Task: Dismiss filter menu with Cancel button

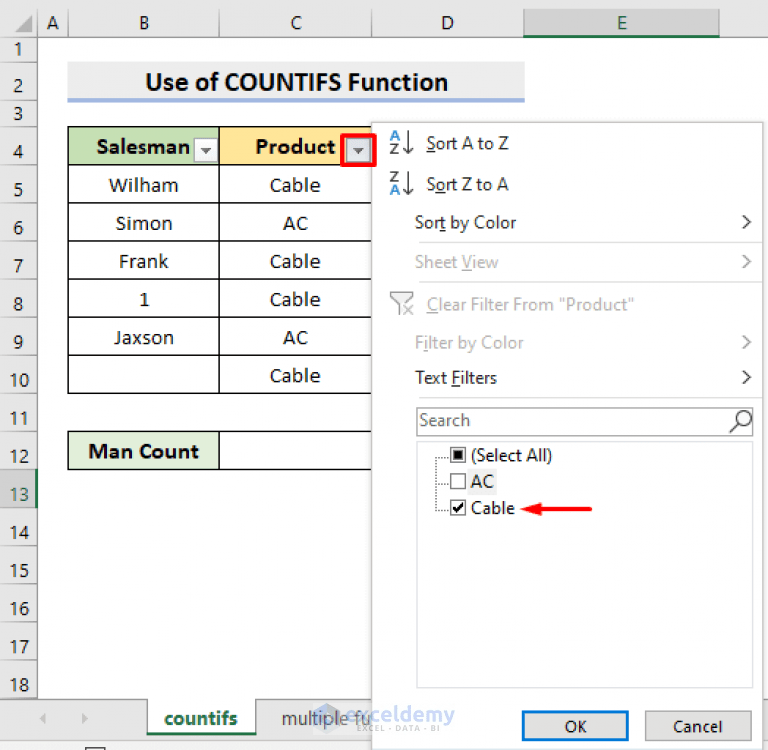Action: (697, 726)
